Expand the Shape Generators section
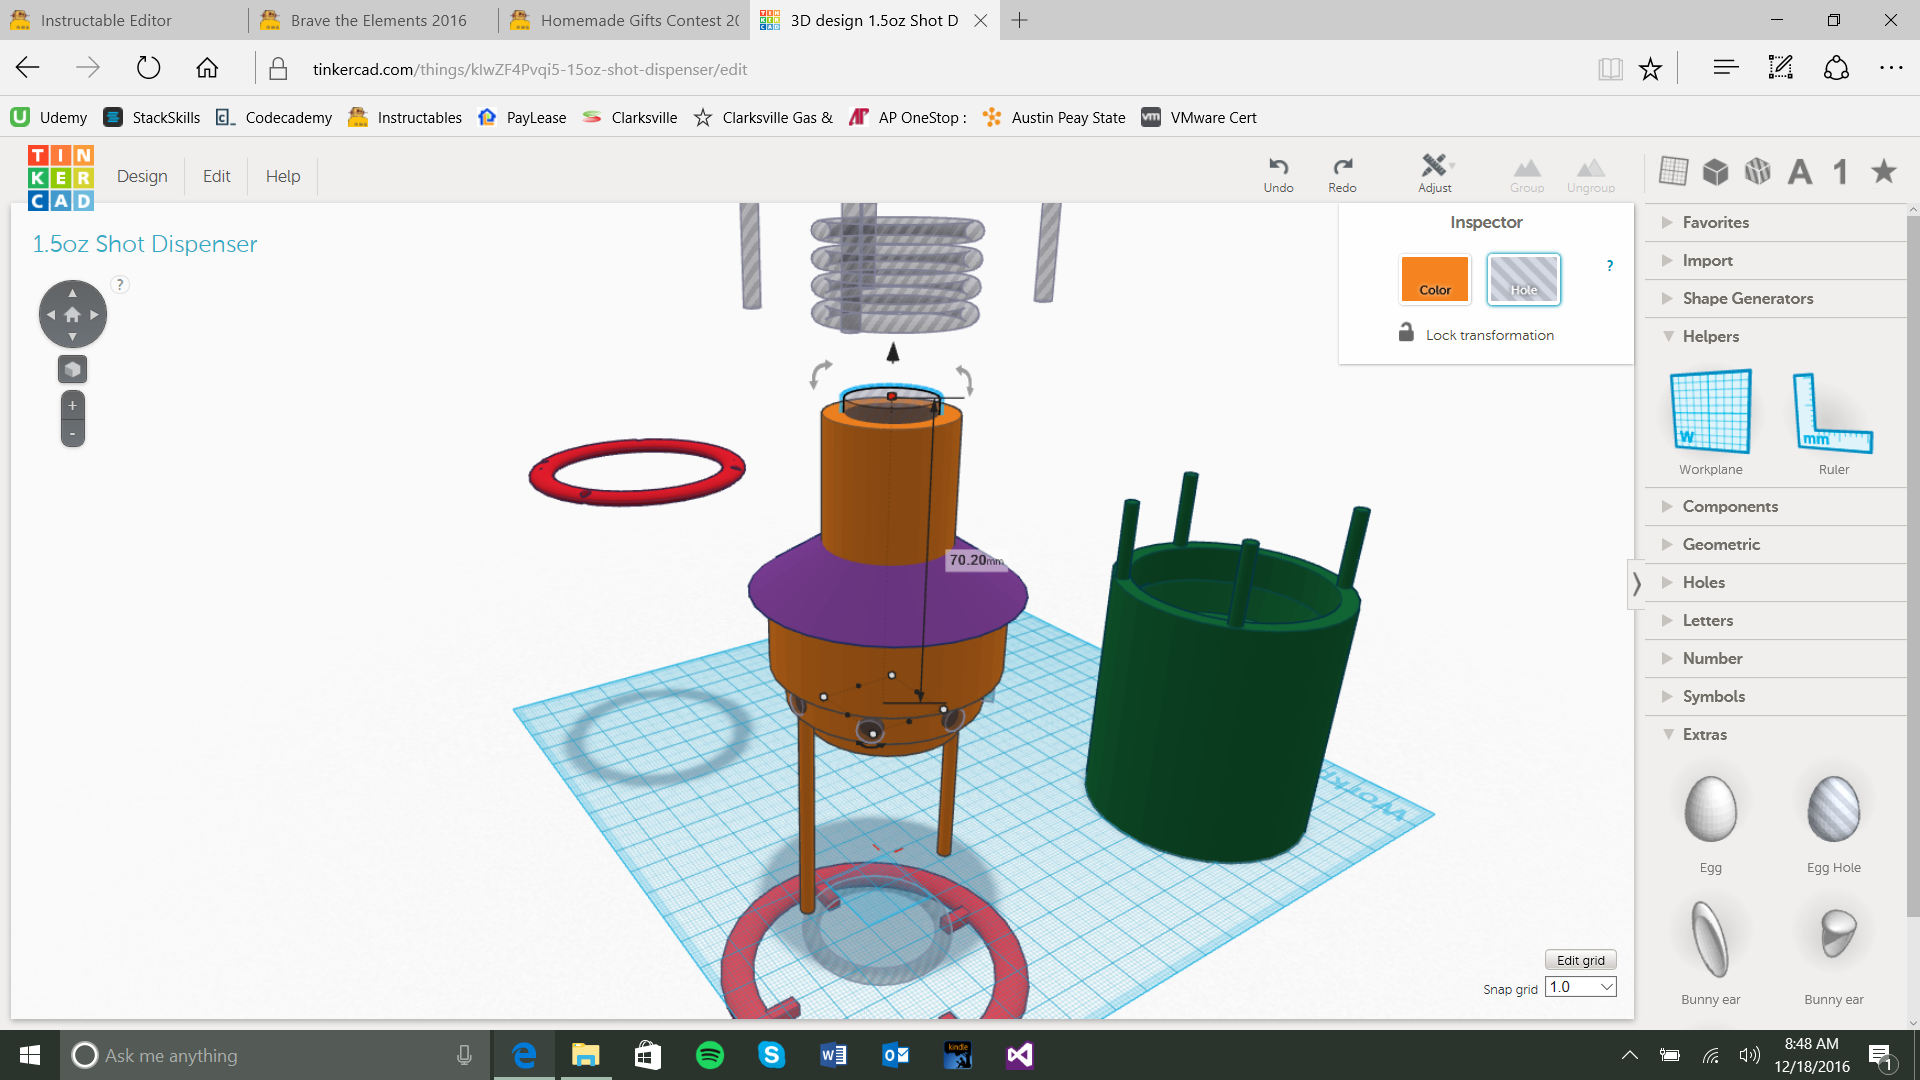The width and height of the screenshot is (1920, 1080). click(x=1747, y=298)
